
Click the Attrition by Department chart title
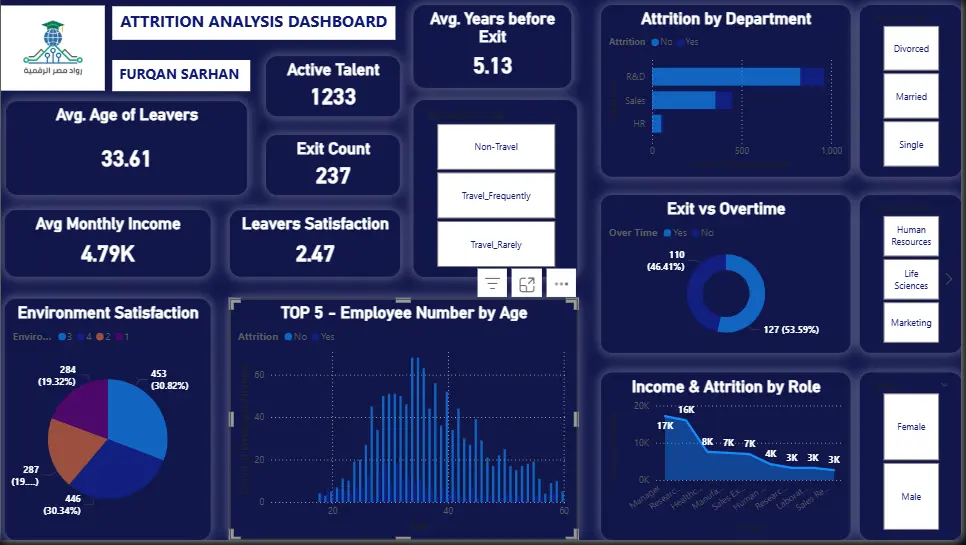726,19
